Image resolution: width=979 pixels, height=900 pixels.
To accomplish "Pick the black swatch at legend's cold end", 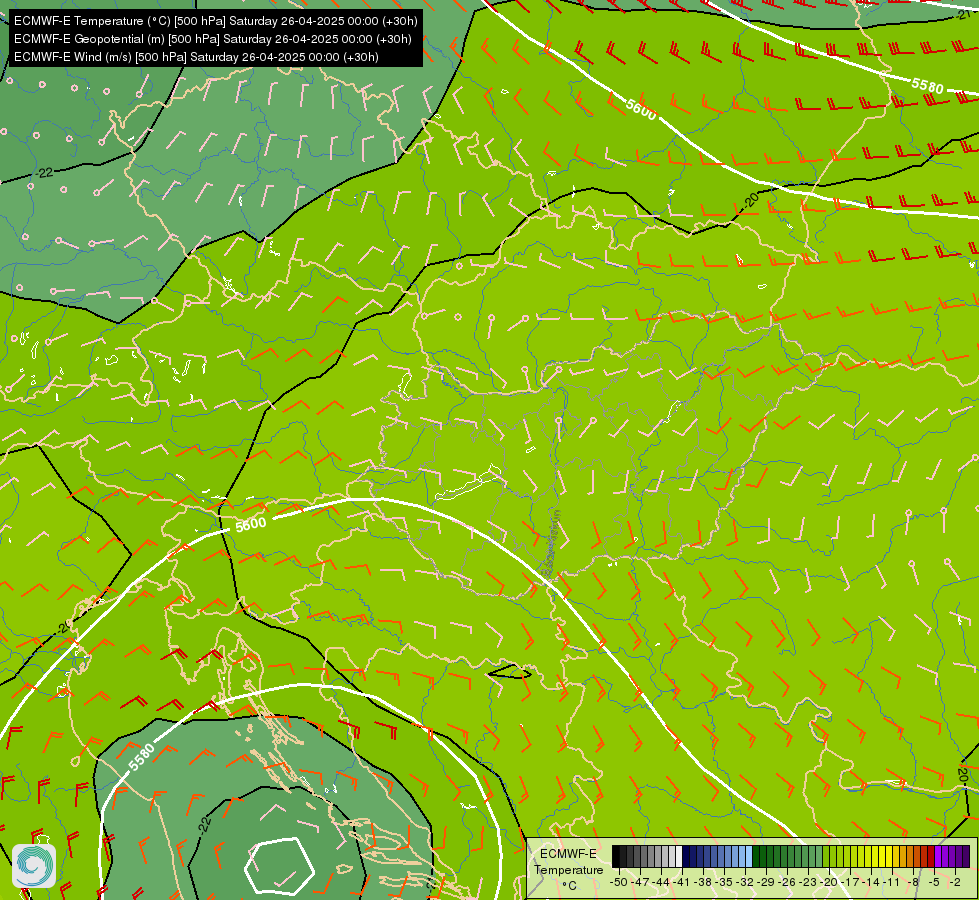I will (616, 856).
